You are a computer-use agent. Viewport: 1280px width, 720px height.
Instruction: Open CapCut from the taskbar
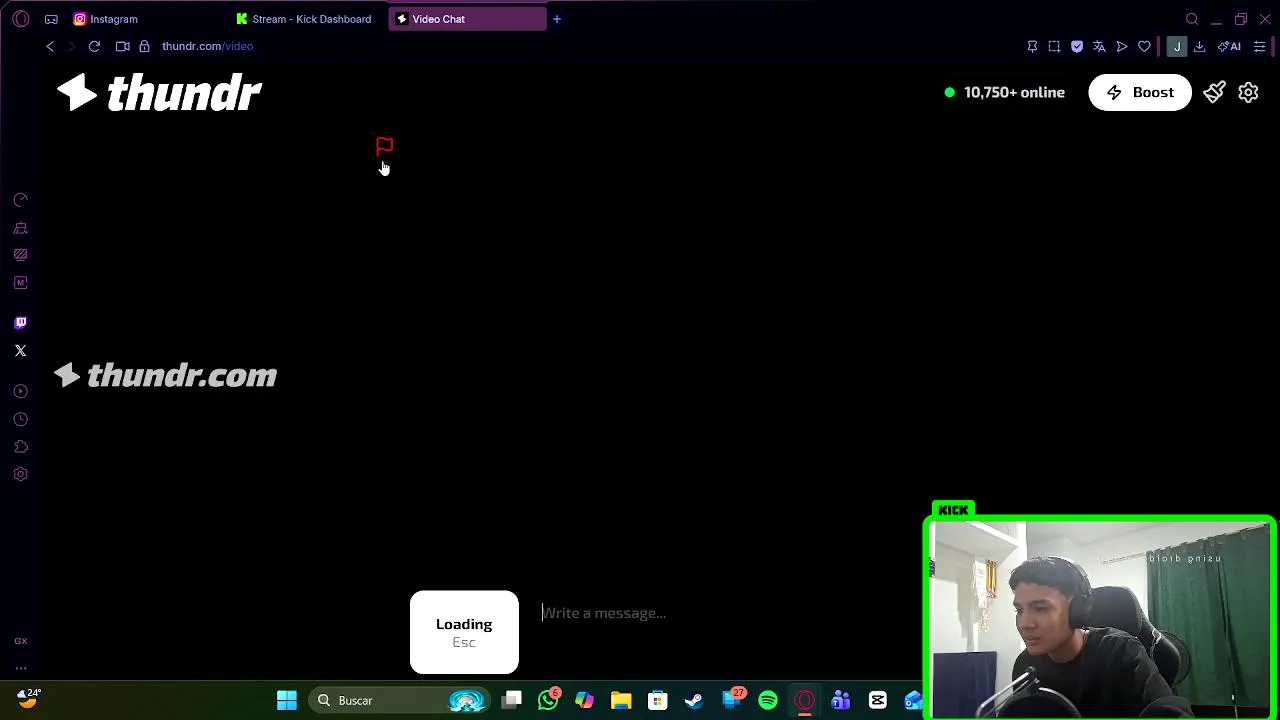878,700
